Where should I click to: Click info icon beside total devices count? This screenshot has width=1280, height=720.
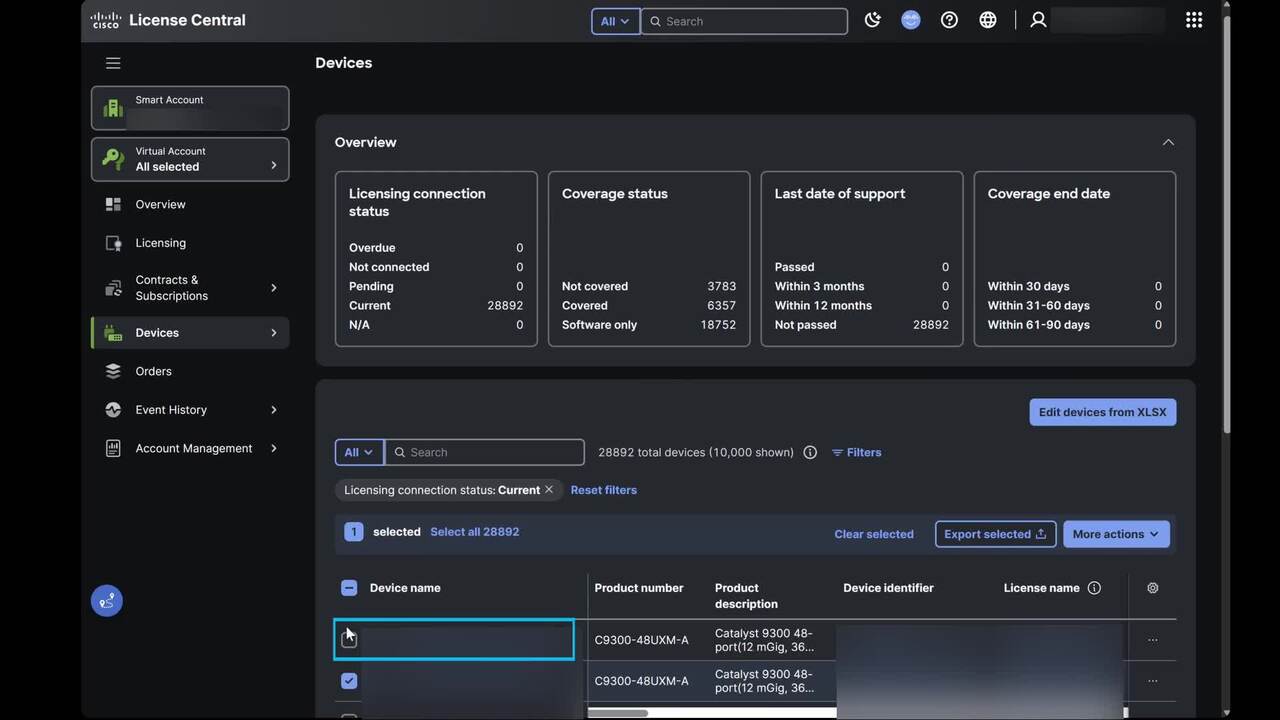810,452
